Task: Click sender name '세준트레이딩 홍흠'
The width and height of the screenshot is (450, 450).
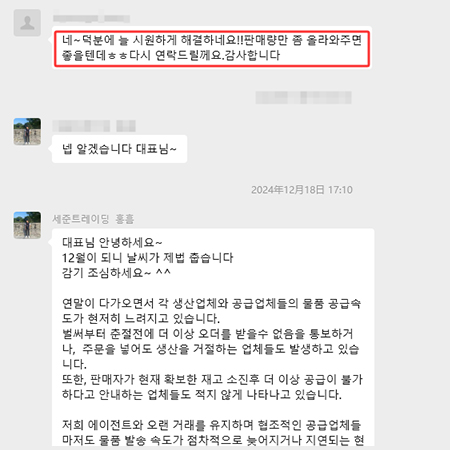Action: click(93, 219)
